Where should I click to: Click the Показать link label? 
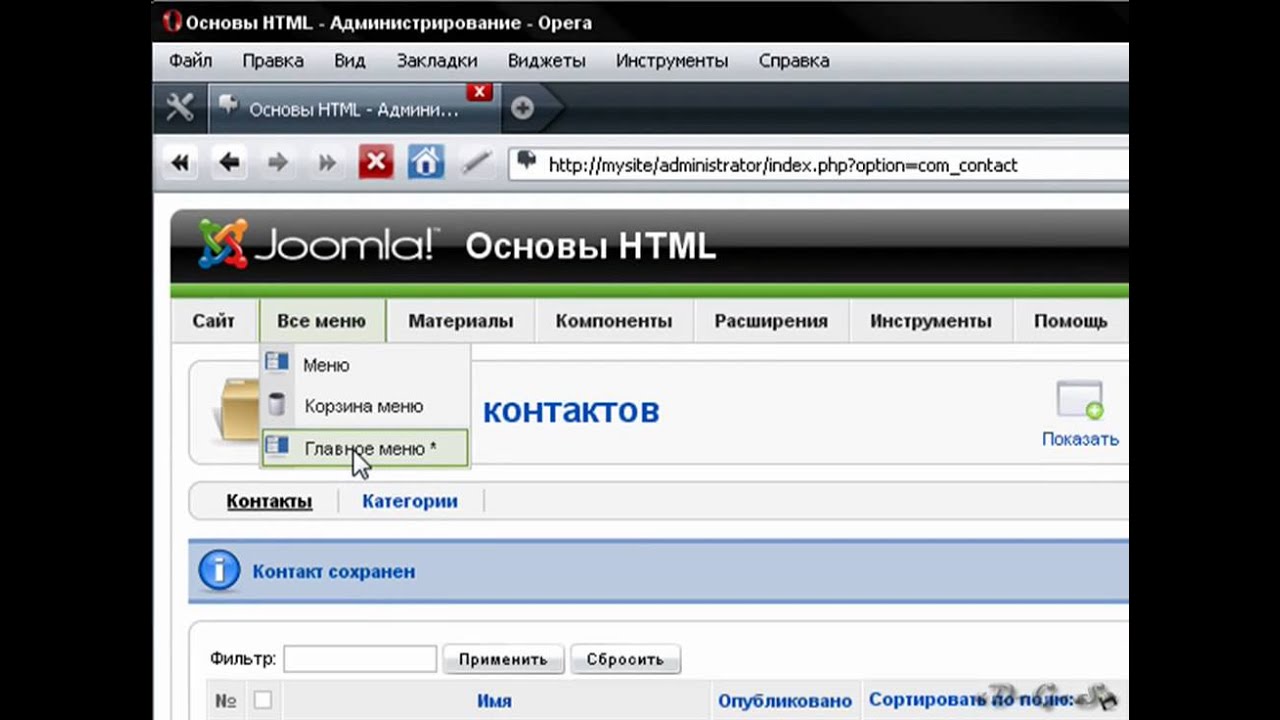[x=1080, y=439]
